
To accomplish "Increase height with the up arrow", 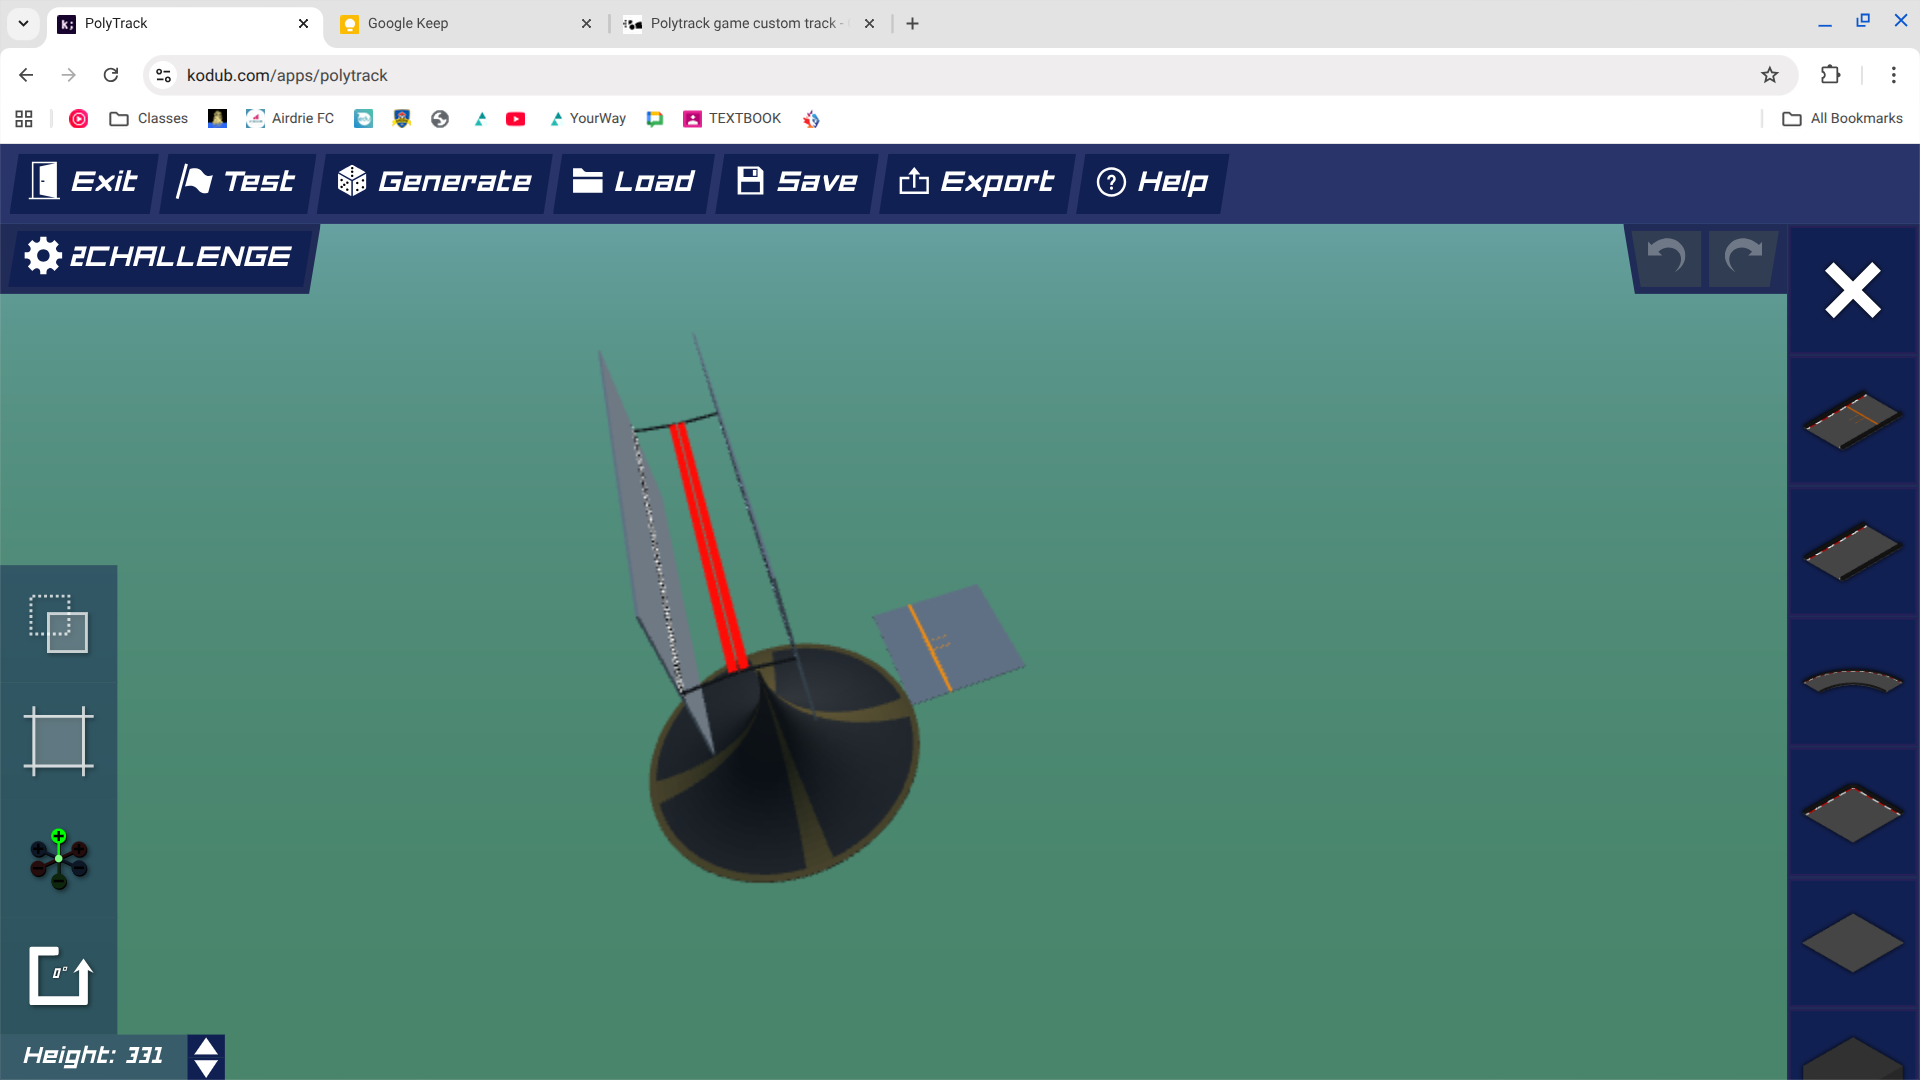I will 206,1047.
